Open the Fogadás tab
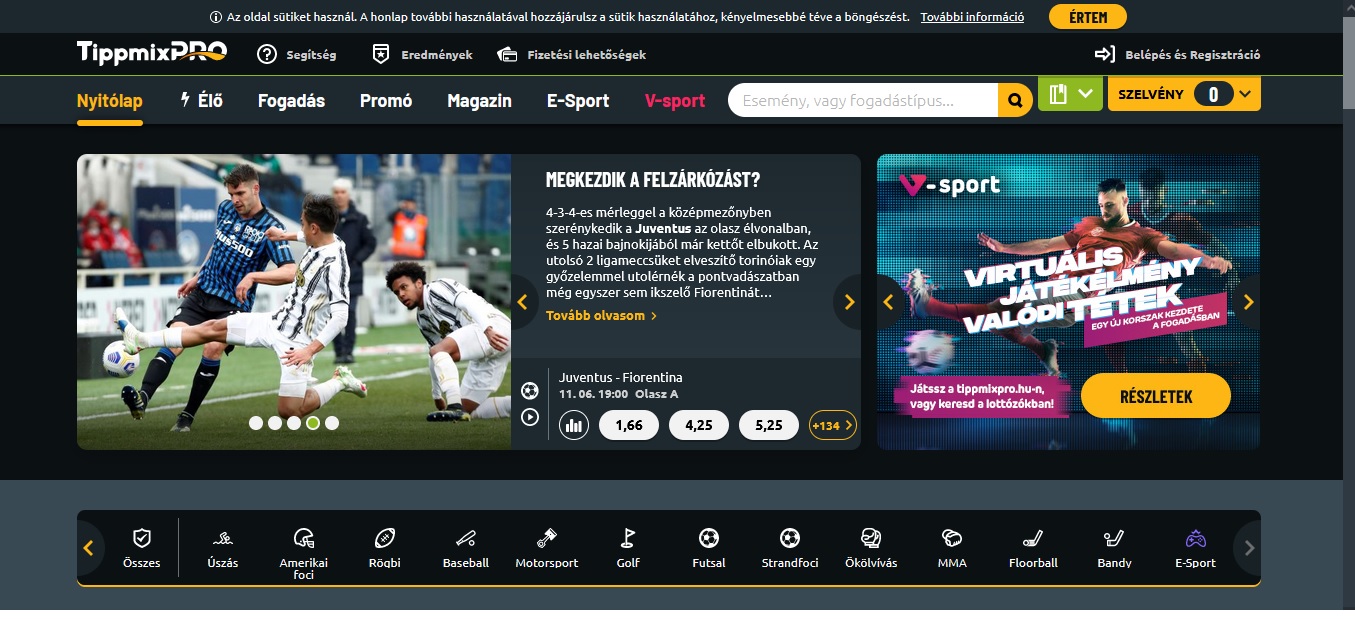The image size is (1355, 619). pos(292,101)
